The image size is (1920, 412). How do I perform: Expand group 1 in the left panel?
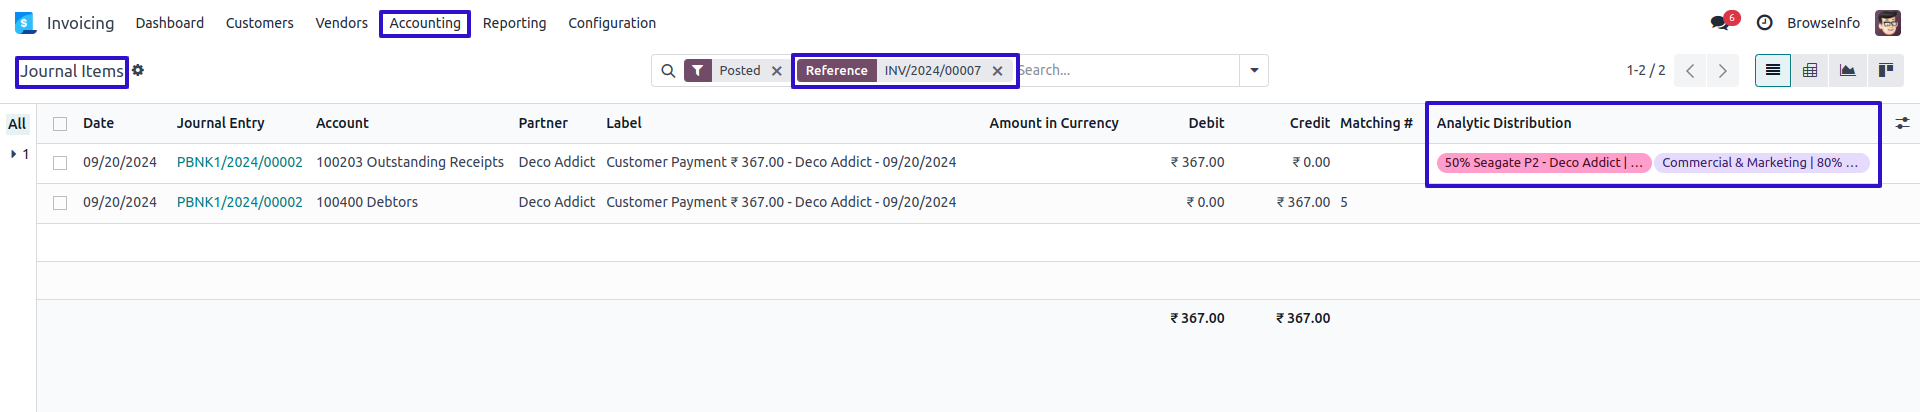click(x=19, y=154)
